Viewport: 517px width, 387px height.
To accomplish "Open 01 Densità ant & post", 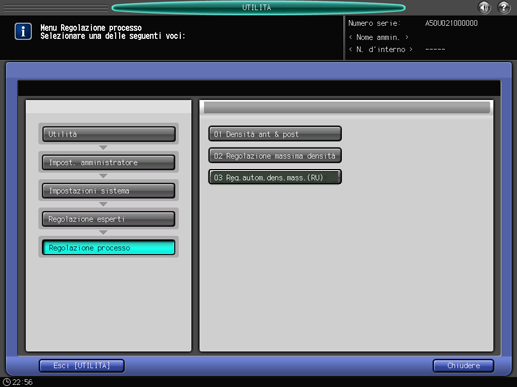I will (275, 134).
